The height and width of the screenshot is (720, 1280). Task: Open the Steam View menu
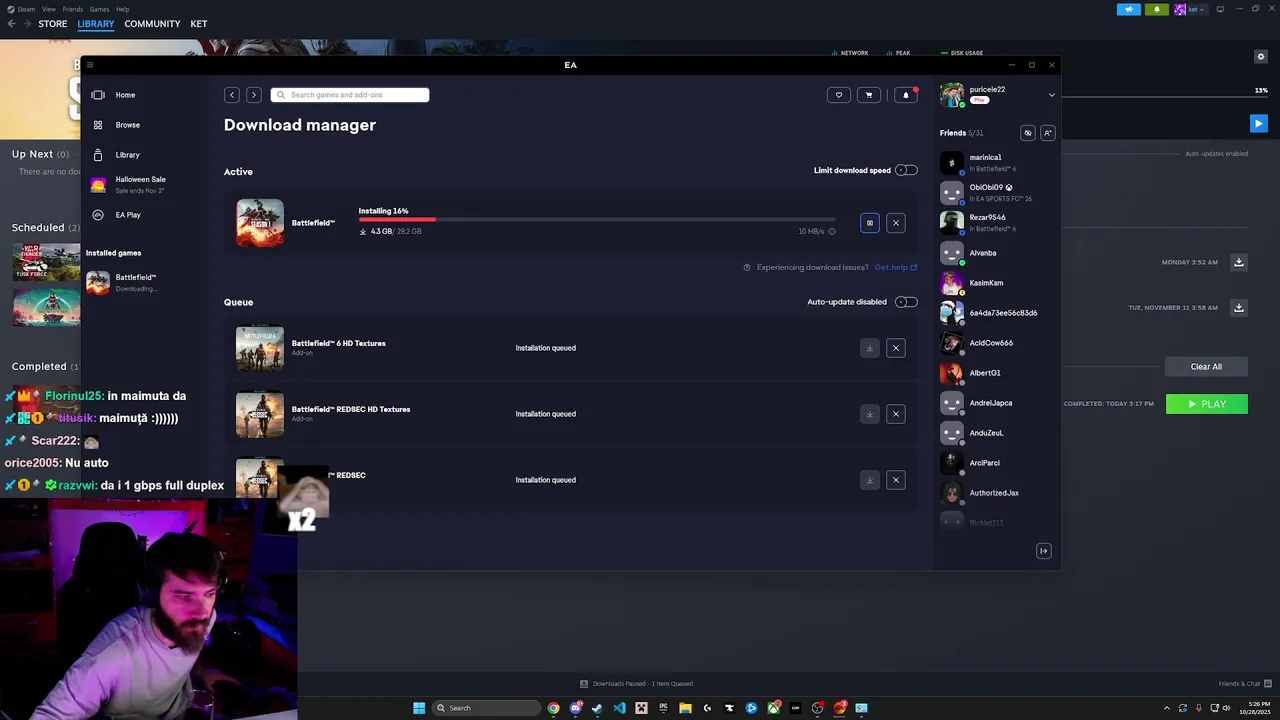[48, 9]
